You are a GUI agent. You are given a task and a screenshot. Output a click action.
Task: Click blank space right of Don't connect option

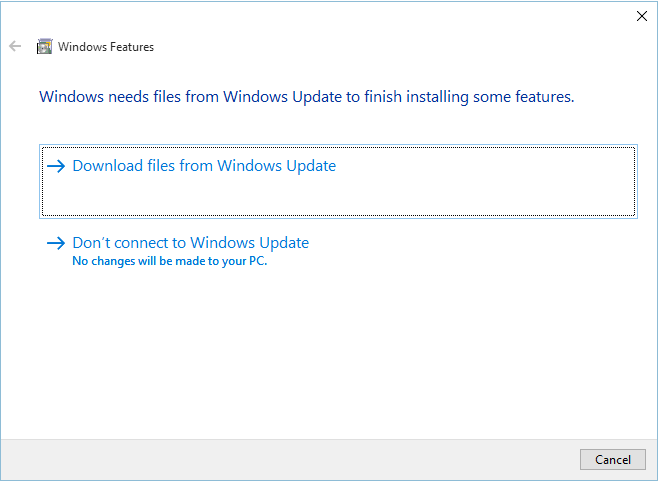click(471, 250)
